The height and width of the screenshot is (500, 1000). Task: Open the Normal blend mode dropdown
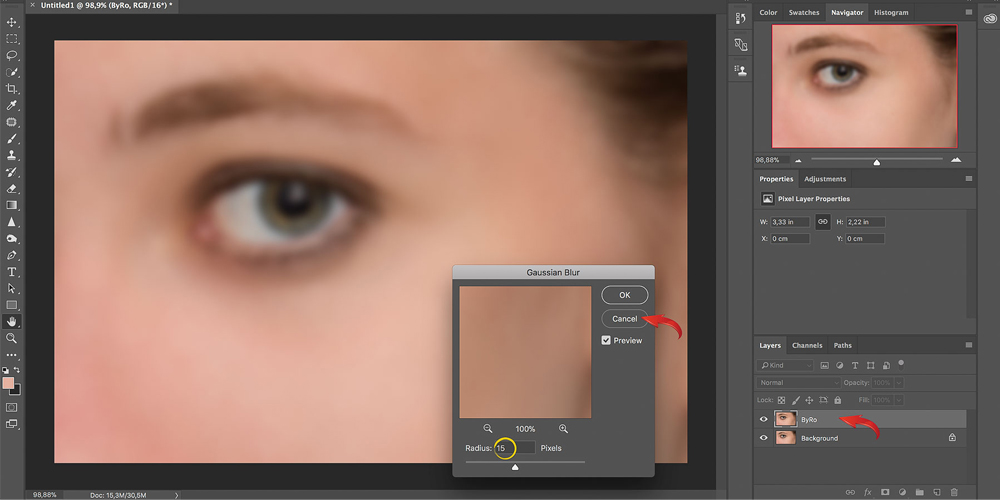coord(799,383)
